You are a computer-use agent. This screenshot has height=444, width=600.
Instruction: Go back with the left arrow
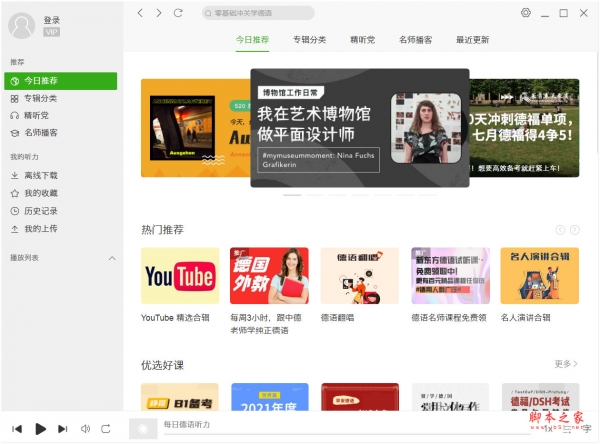click(x=140, y=13)
